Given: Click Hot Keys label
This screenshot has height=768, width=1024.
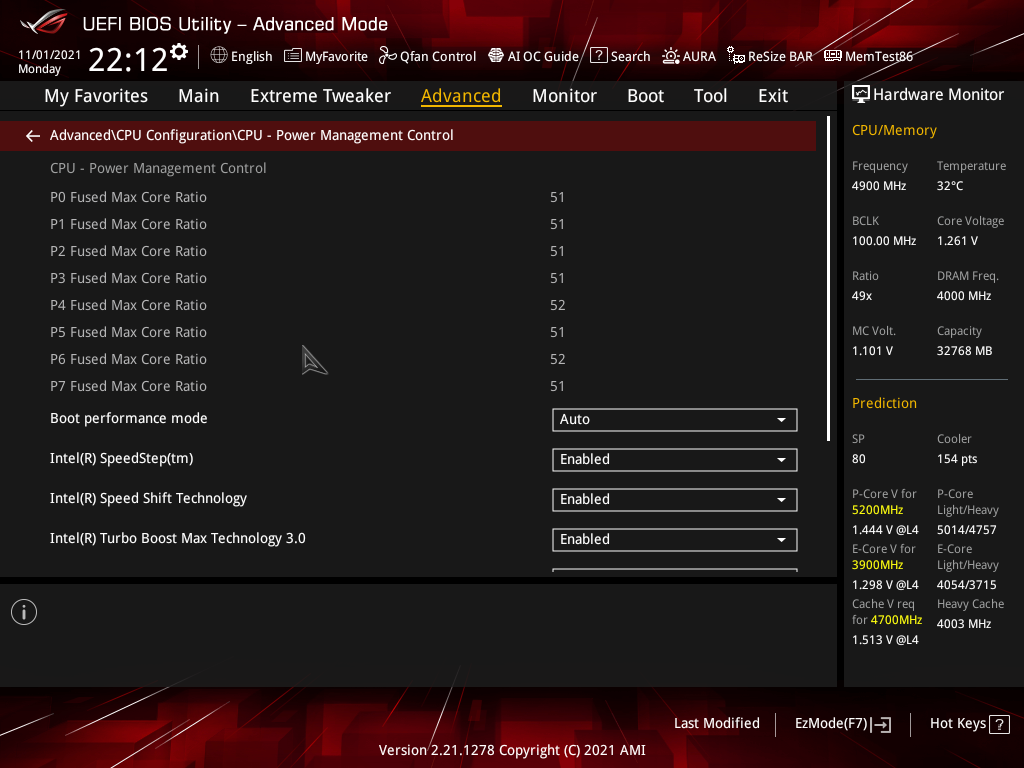Looking at the screenshot, I should click(957, 723).
